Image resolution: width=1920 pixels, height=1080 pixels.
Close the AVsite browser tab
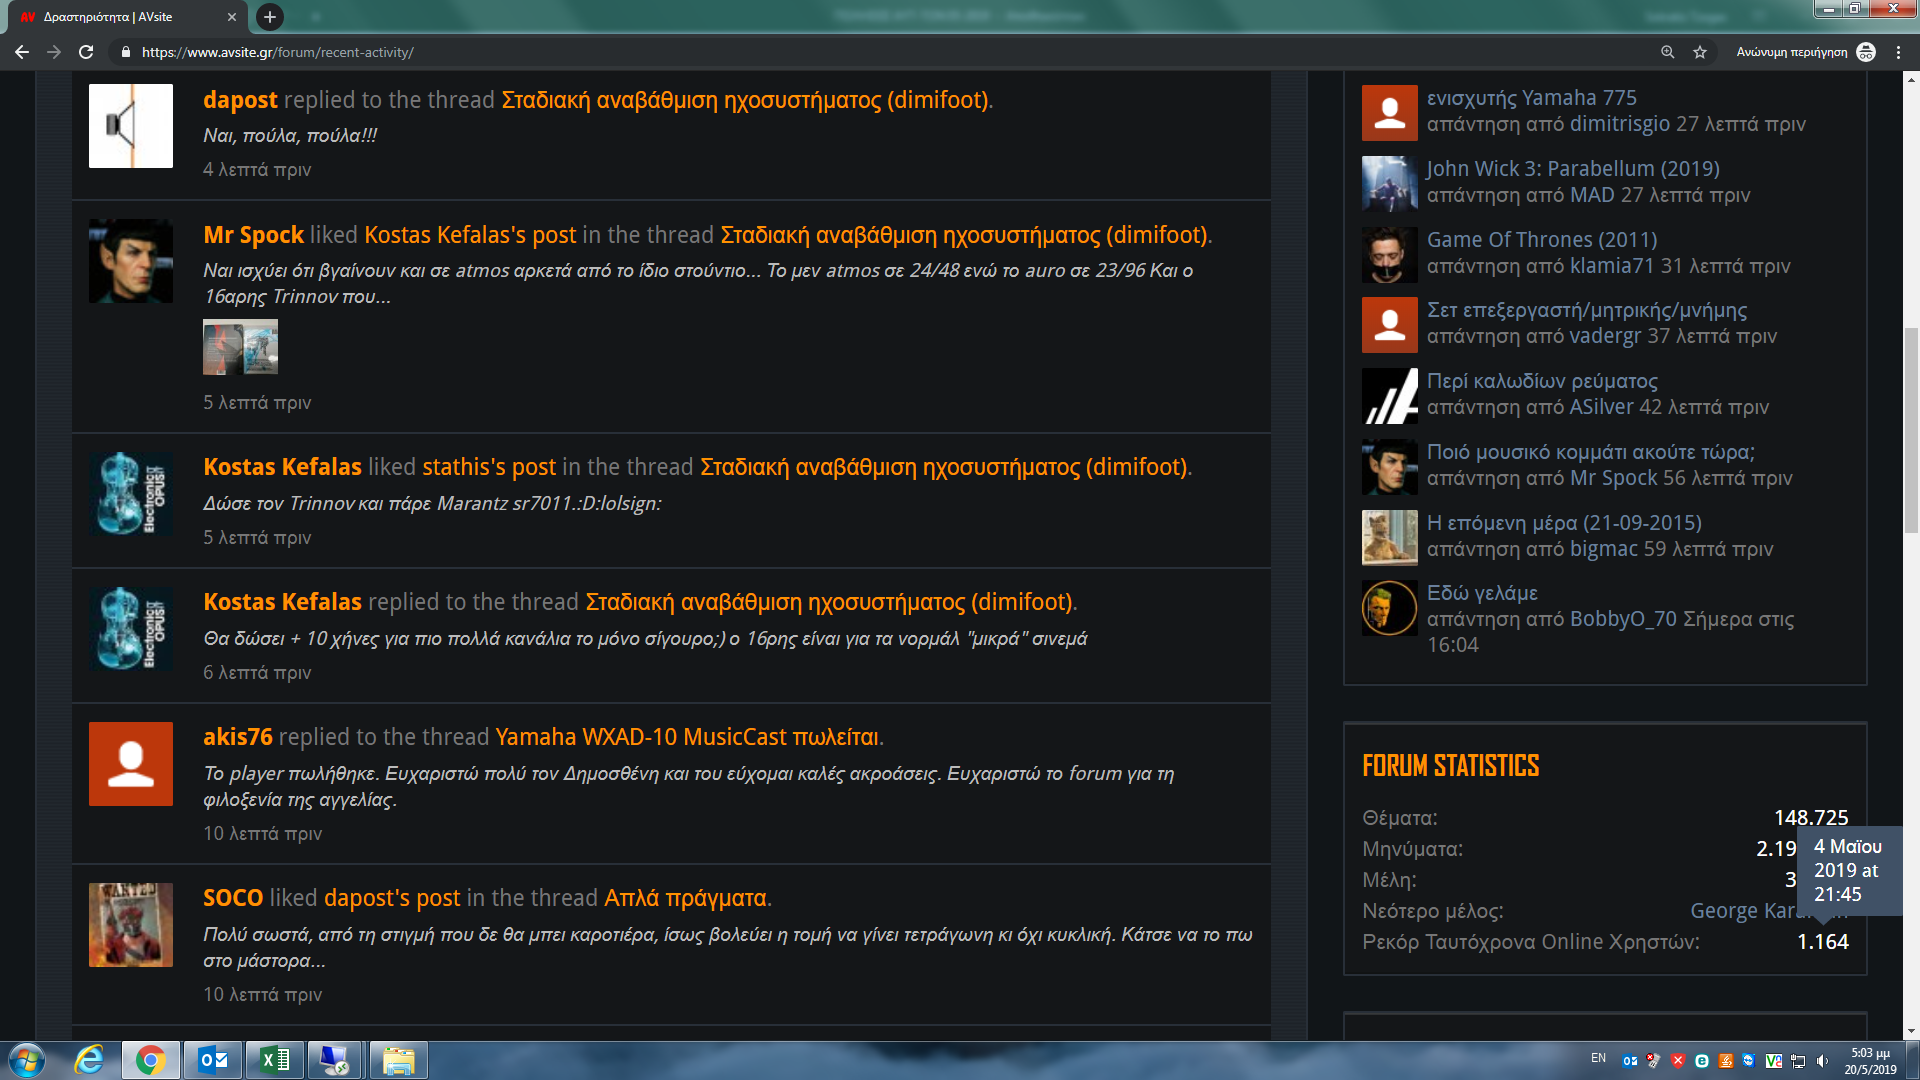click(232, 17)
